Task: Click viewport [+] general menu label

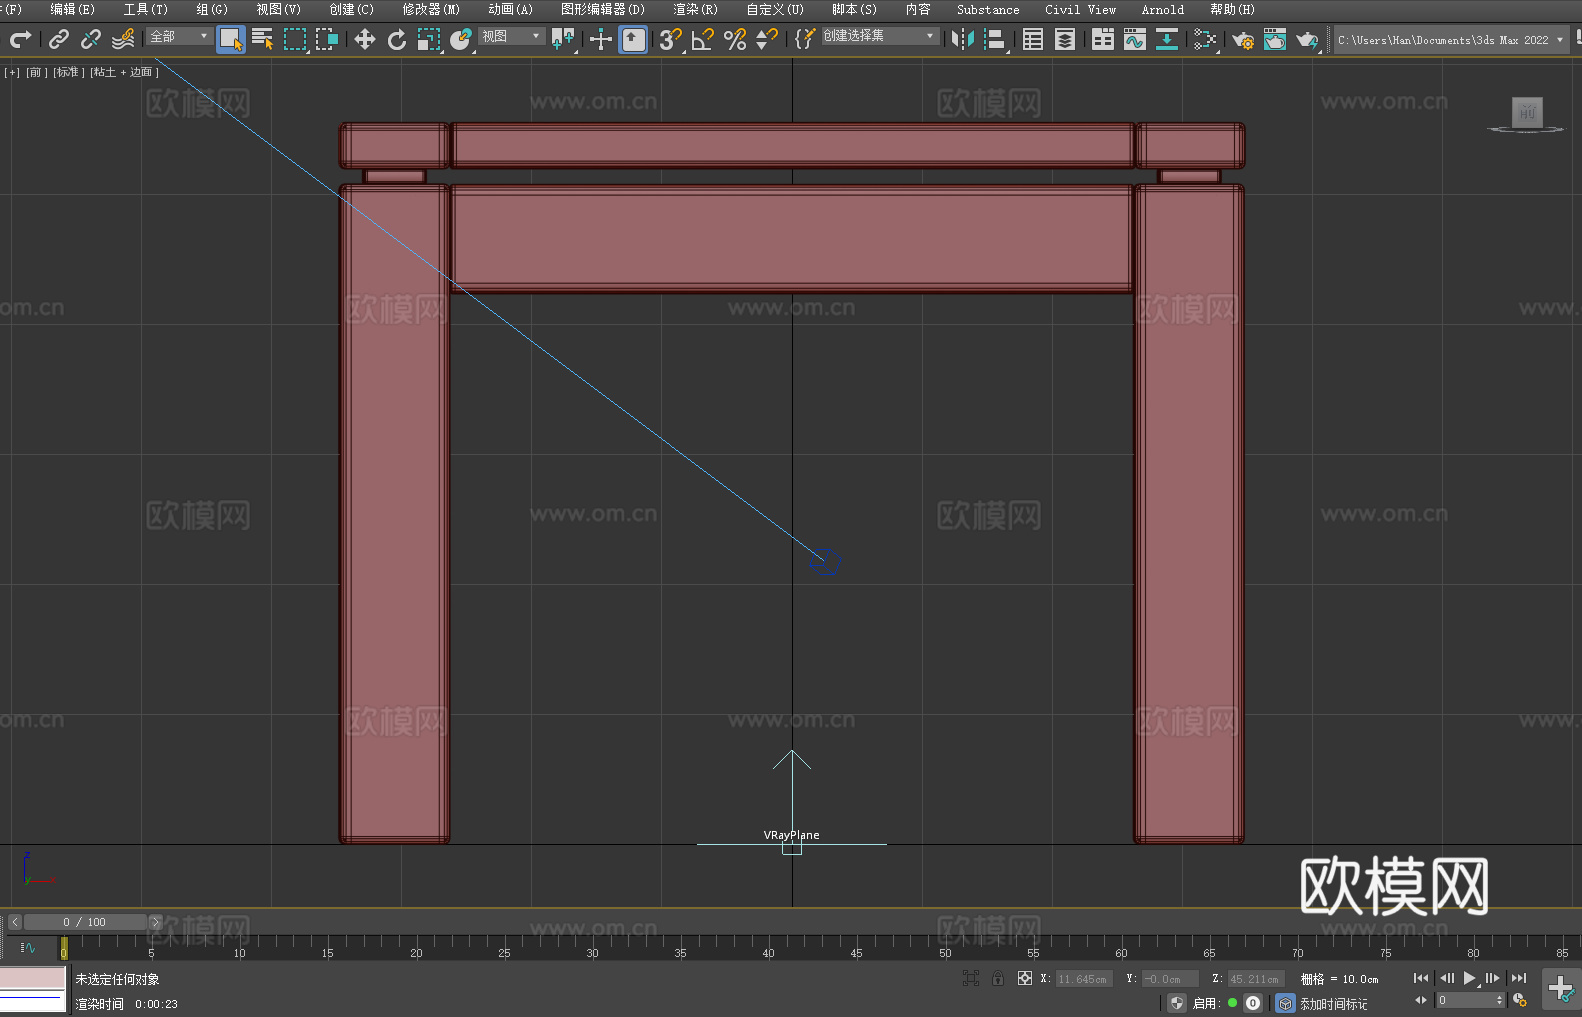Action: click(x=12, y=72)
